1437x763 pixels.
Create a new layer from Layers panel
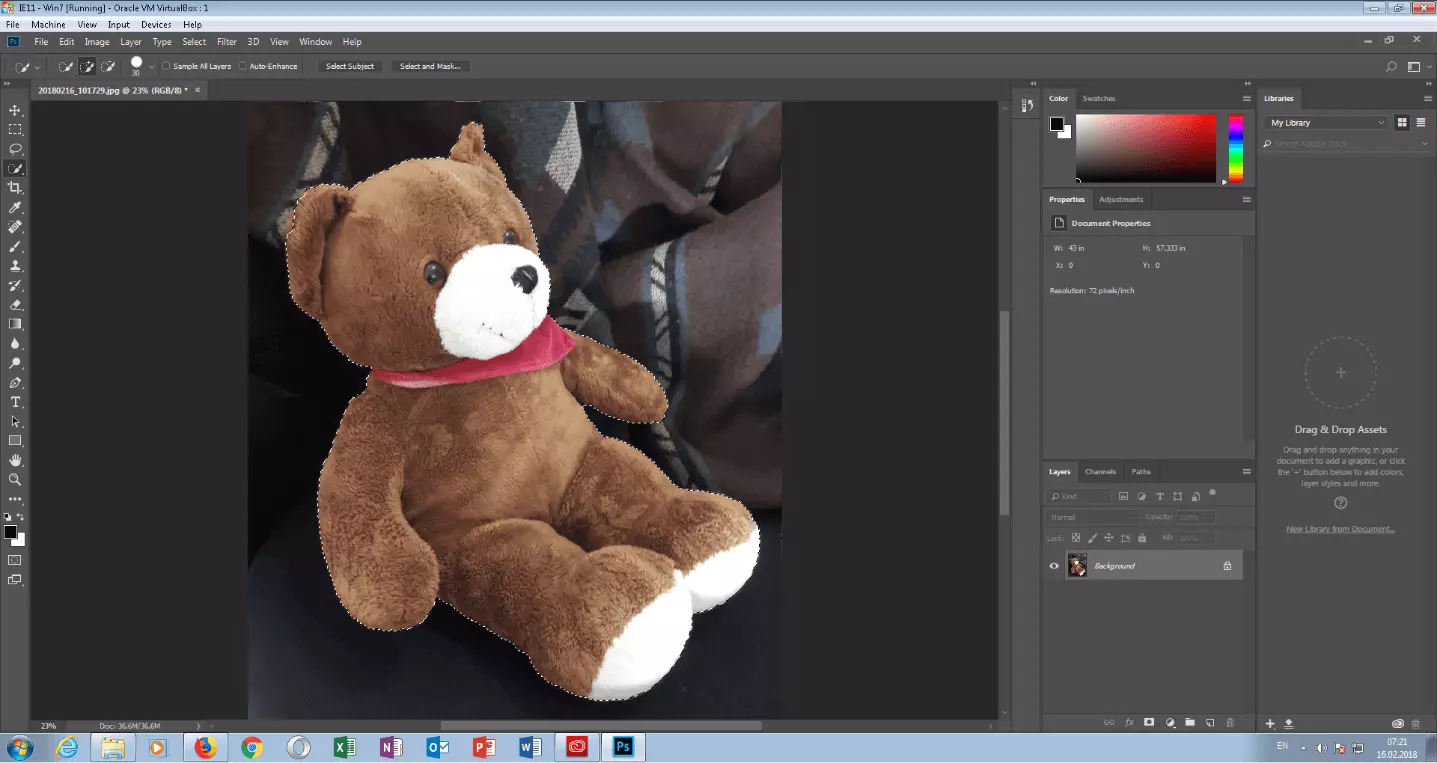coord(1210,722)
